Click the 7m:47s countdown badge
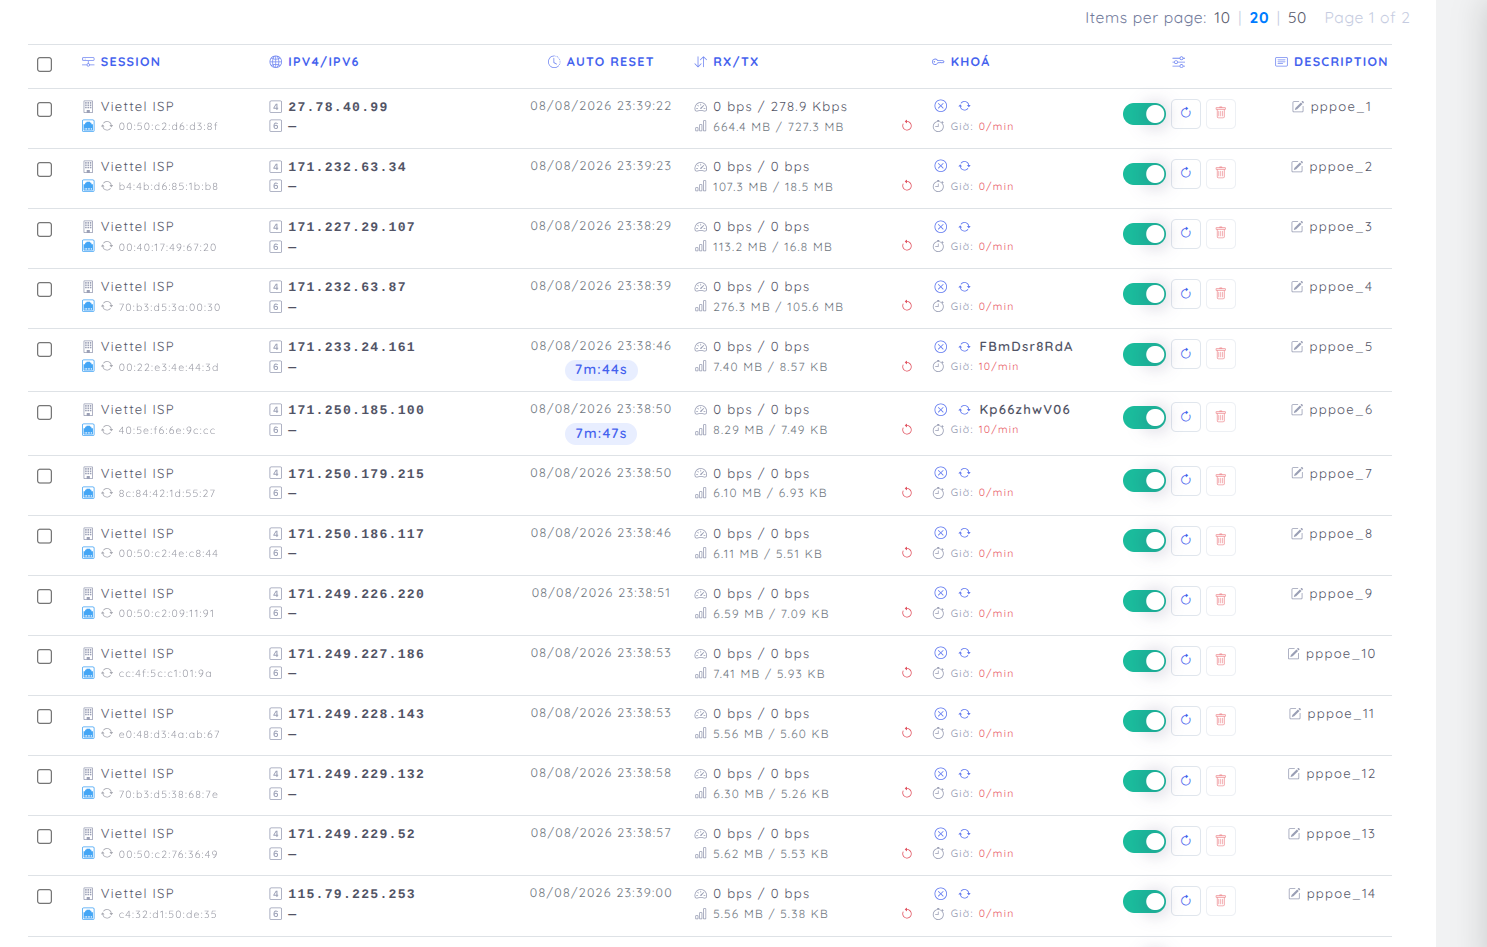1487x947 pixels. click(x=601, y=434)
